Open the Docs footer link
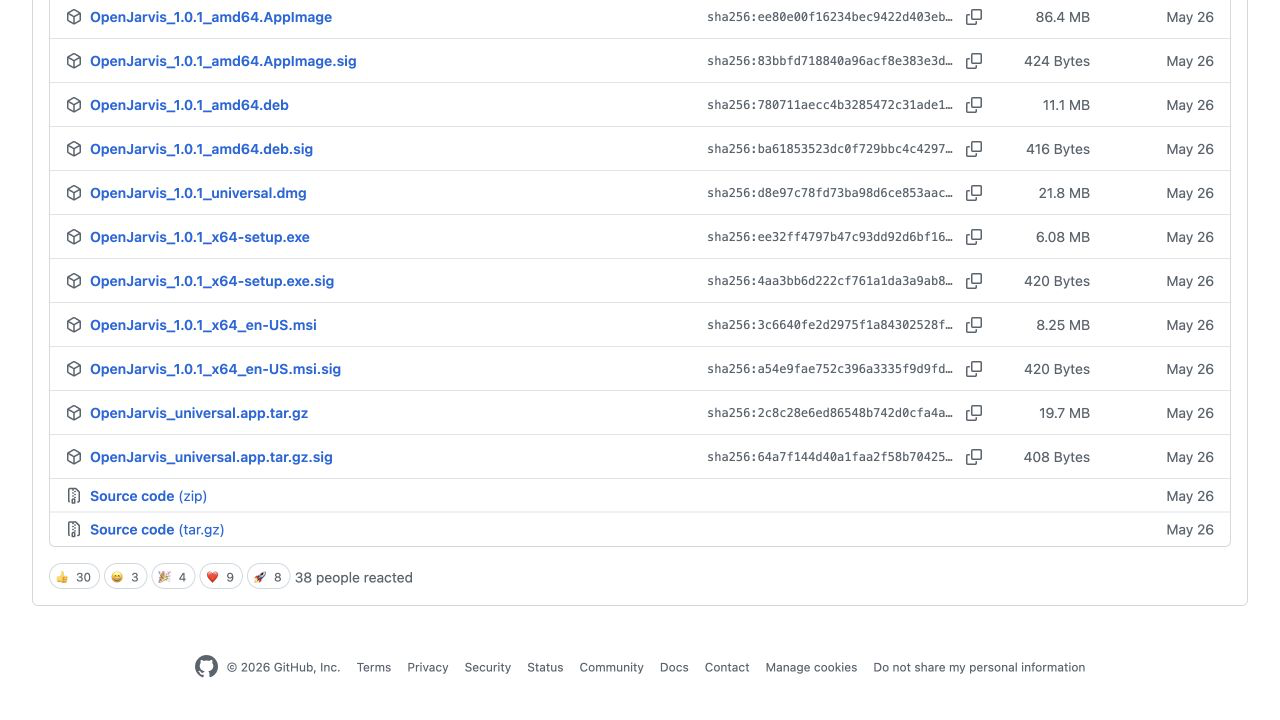Viewport: 1280px width, 720px height. pos(674,667)
